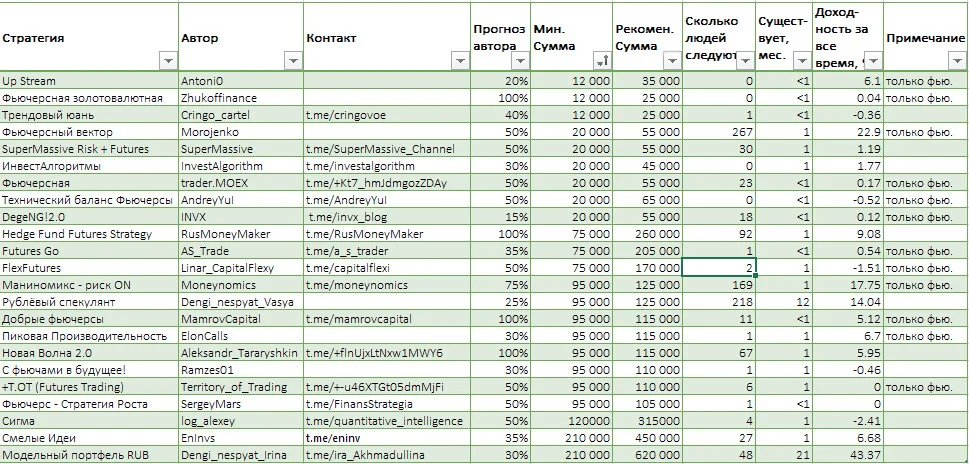Open the Доходность за все время filter
The height and width of the screenshot is (464, 969).
coord(873,61)
